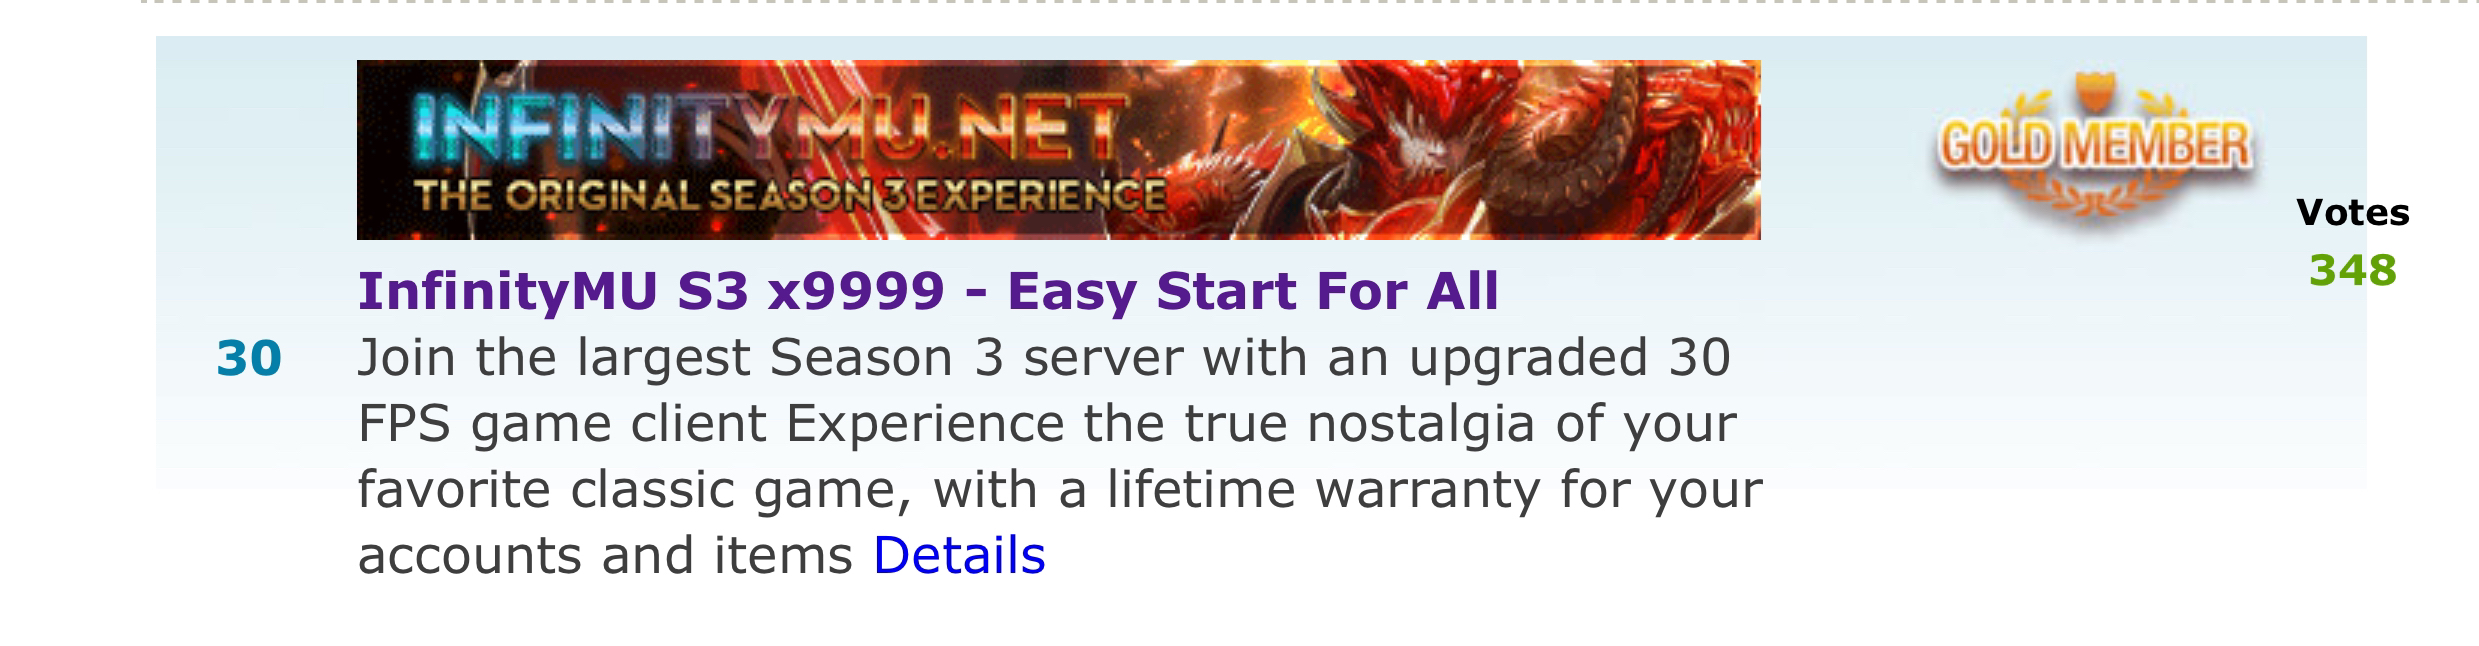Click the rank number 30
The image size is (2479, 646).
pyautogui.click(x=249, y=358)
